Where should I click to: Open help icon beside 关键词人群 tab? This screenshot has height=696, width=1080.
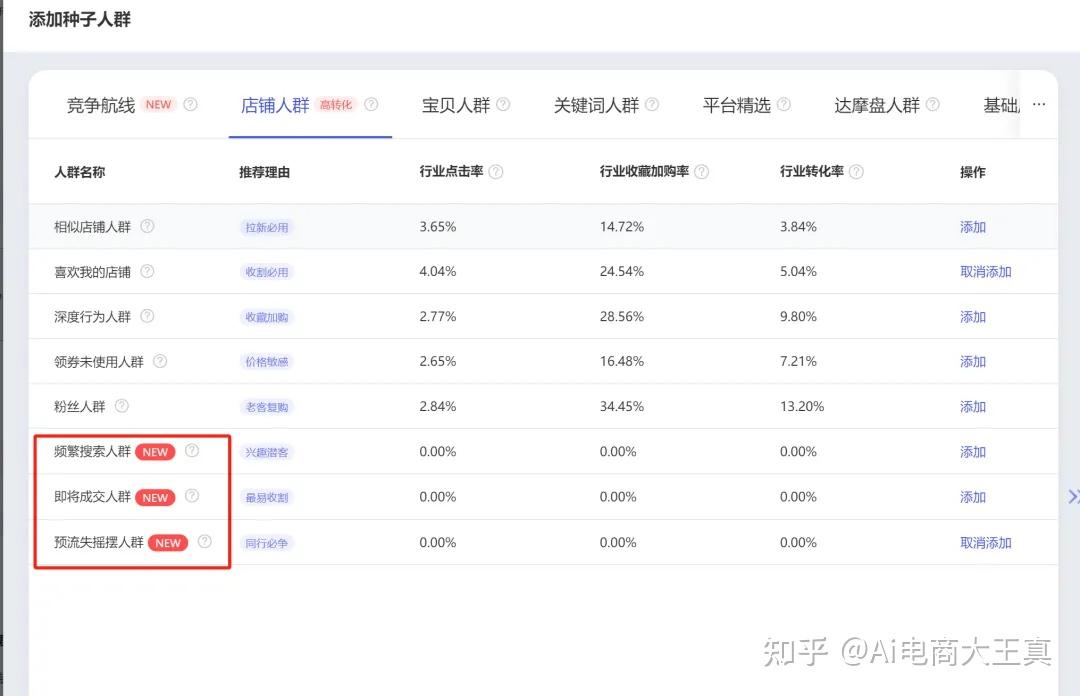point(652,104)
